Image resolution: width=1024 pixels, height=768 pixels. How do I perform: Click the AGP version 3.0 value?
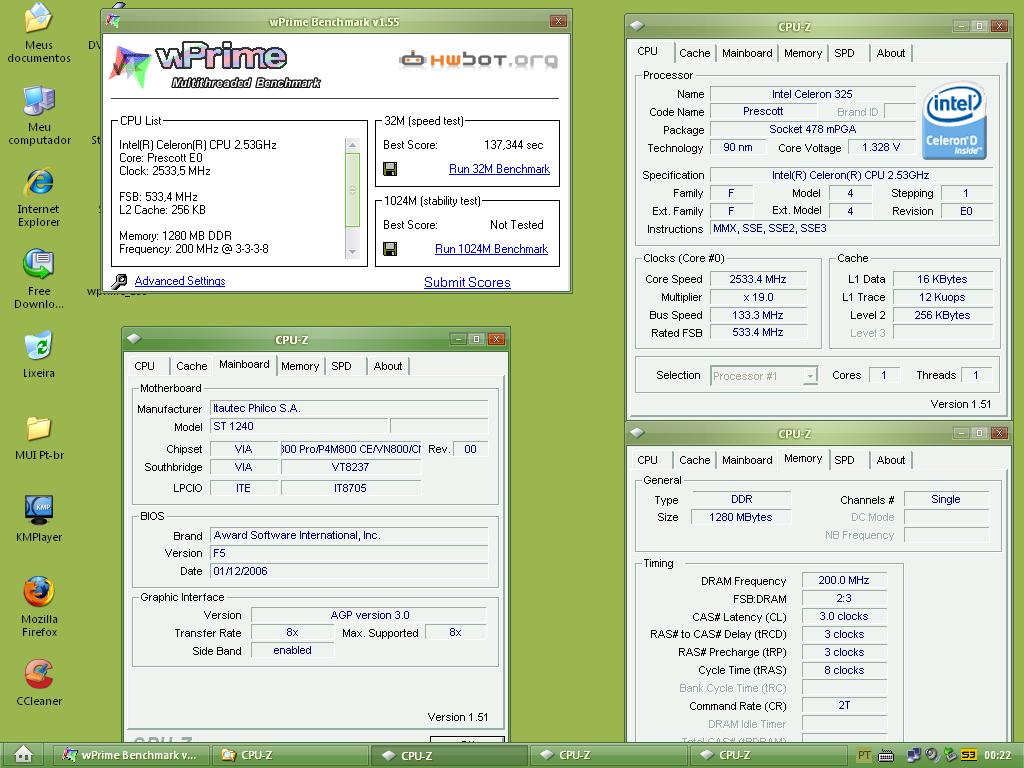coord(370,615)
